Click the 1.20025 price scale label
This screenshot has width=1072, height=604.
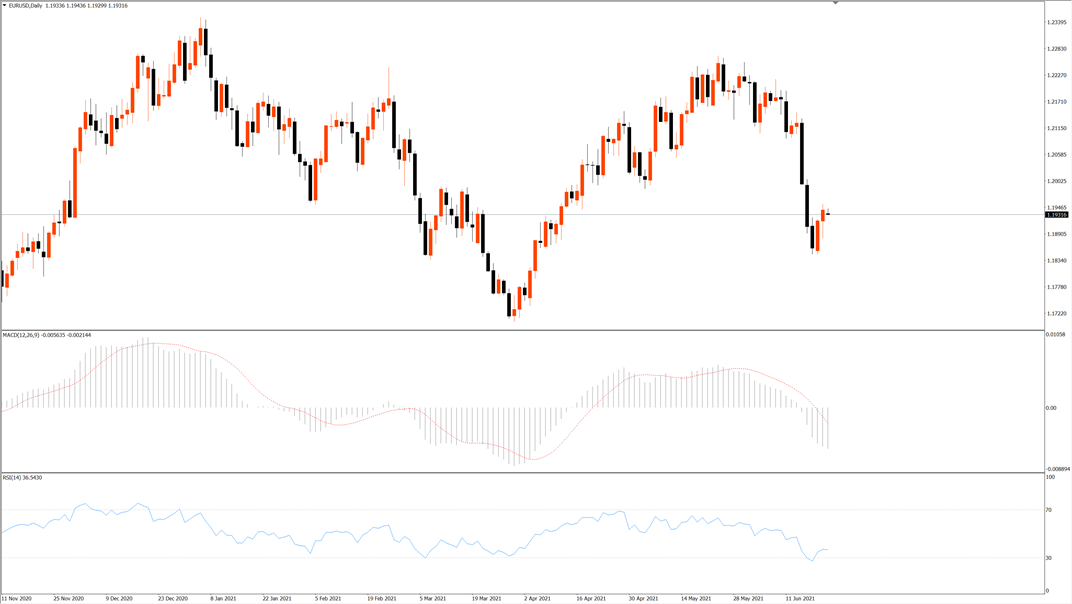point(1057,181)
